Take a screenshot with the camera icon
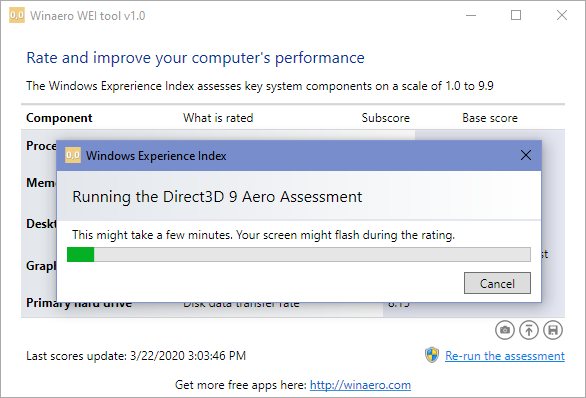 coord(505,330)
